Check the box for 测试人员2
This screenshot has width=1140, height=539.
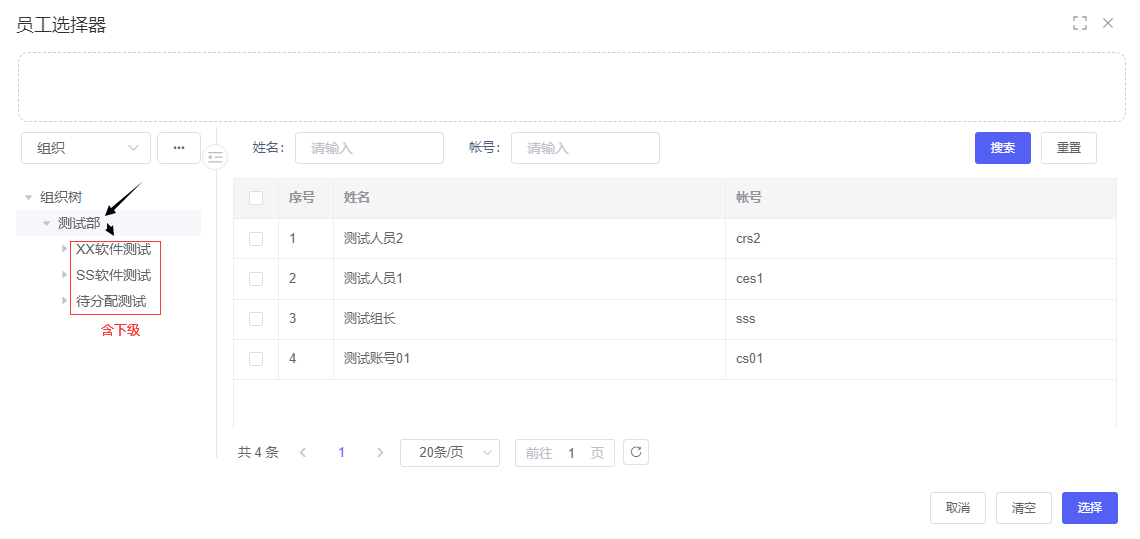[x=256, y=239]
